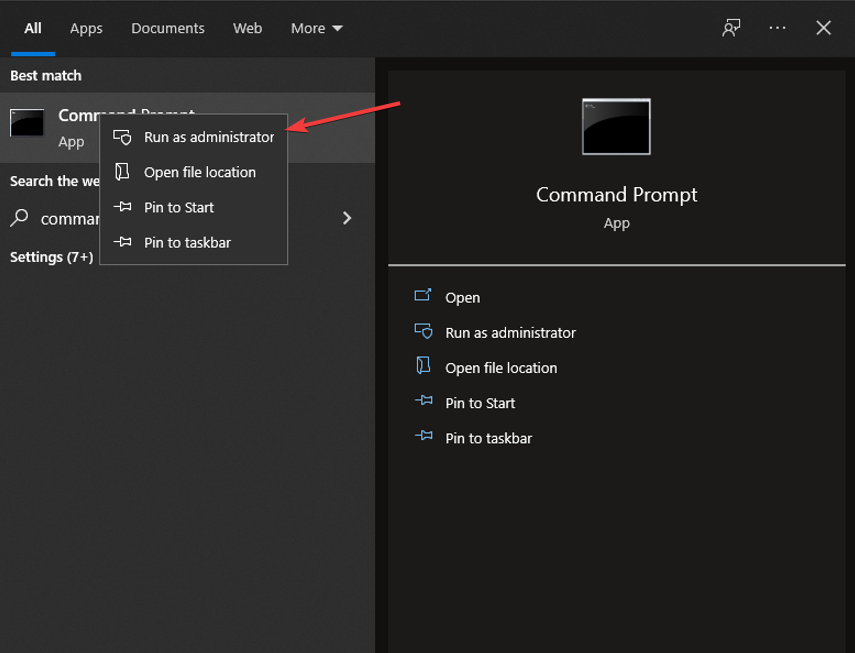Image resolution: width=855 pixels, height=653 pixels.
Task: Expand Settings results with 7+ matches
Action: click(52, 257)
